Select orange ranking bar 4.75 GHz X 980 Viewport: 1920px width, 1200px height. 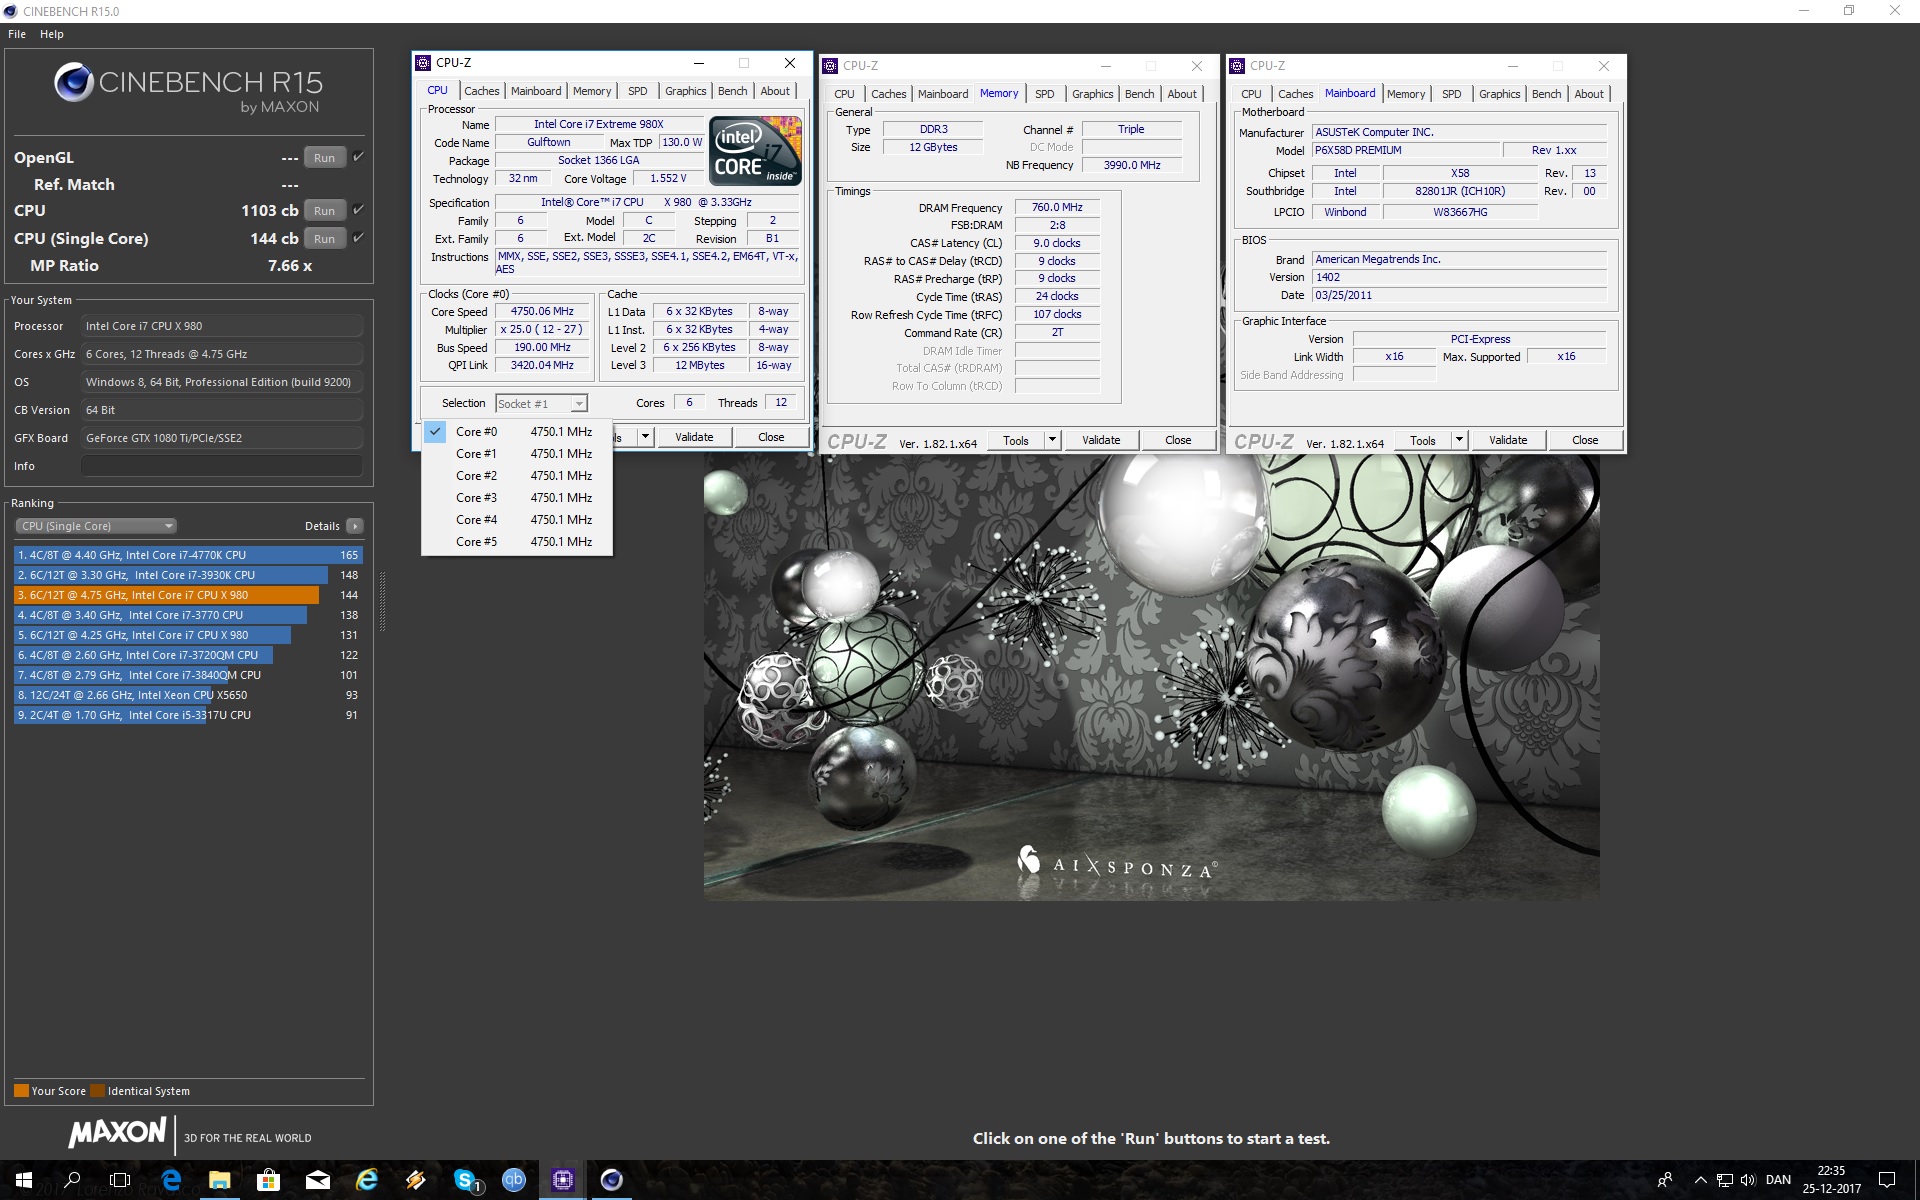(x=188, y=595)
